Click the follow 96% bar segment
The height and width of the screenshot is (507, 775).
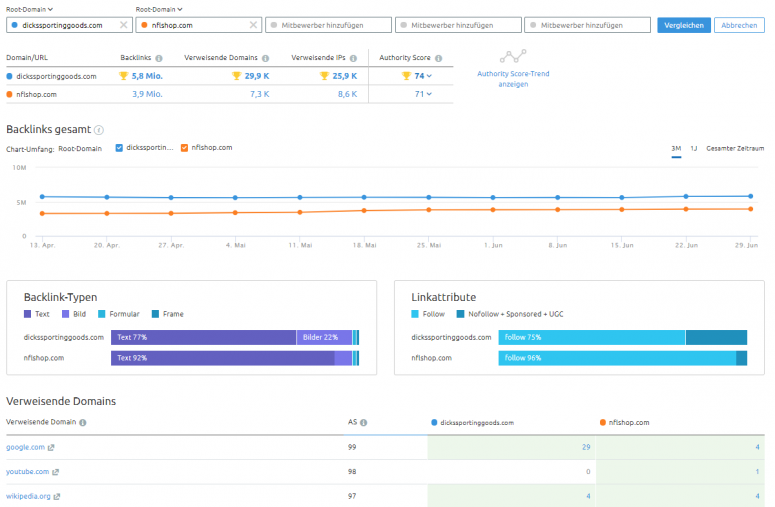617,358
